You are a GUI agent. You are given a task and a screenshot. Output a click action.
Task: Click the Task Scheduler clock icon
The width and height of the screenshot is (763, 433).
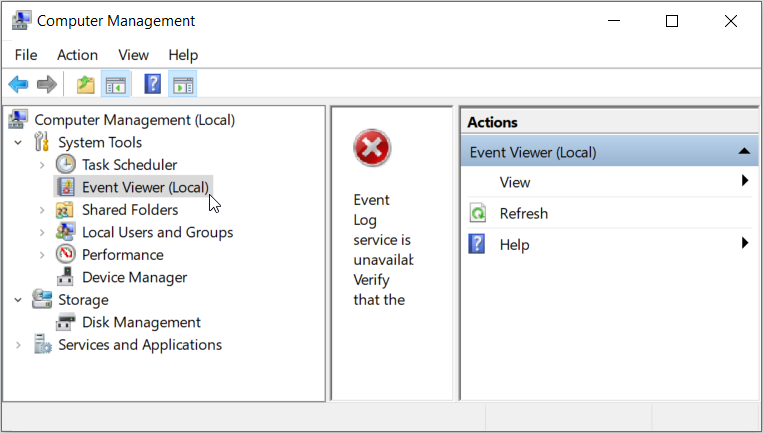65,164
